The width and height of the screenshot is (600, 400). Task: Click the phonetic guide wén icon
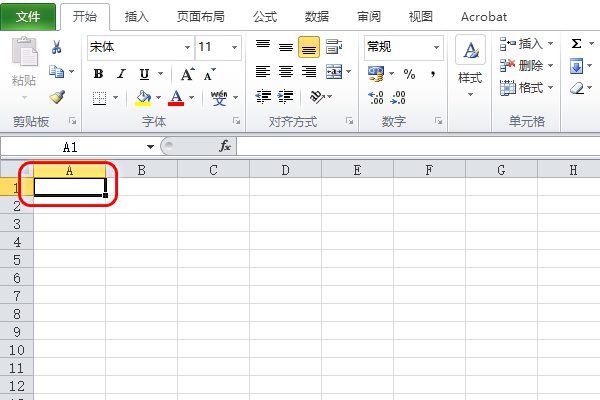click(219, 98)
